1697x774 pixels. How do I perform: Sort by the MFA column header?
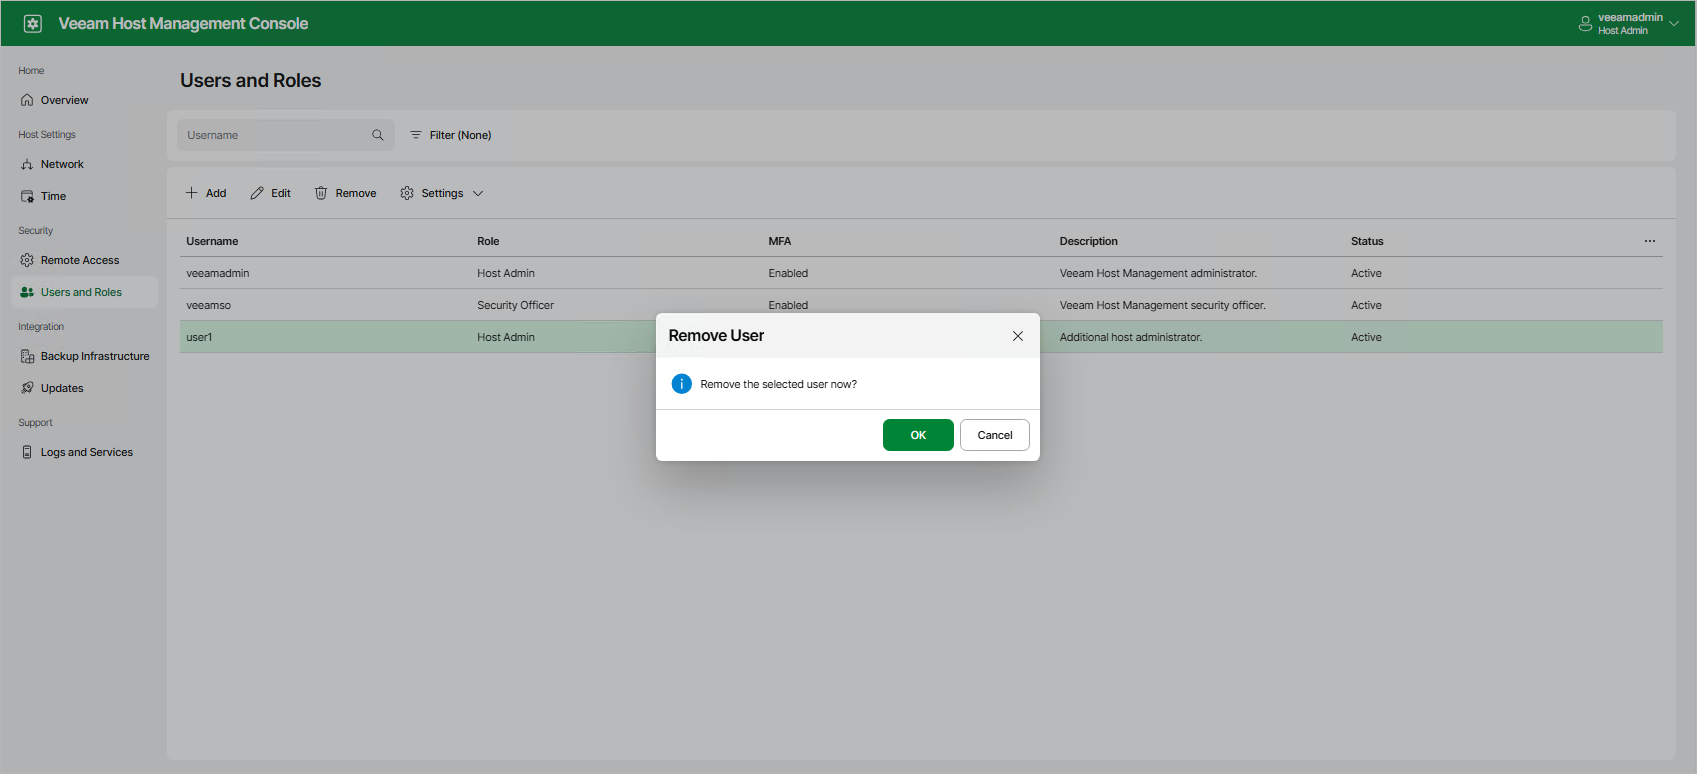[780, 241]
